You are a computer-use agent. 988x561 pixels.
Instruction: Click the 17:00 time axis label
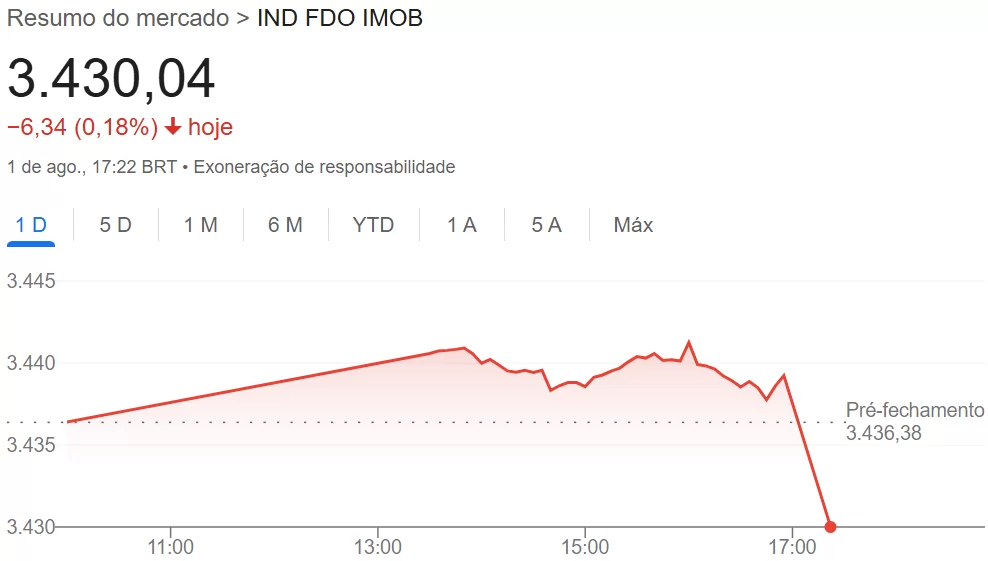tap(792, 547)
